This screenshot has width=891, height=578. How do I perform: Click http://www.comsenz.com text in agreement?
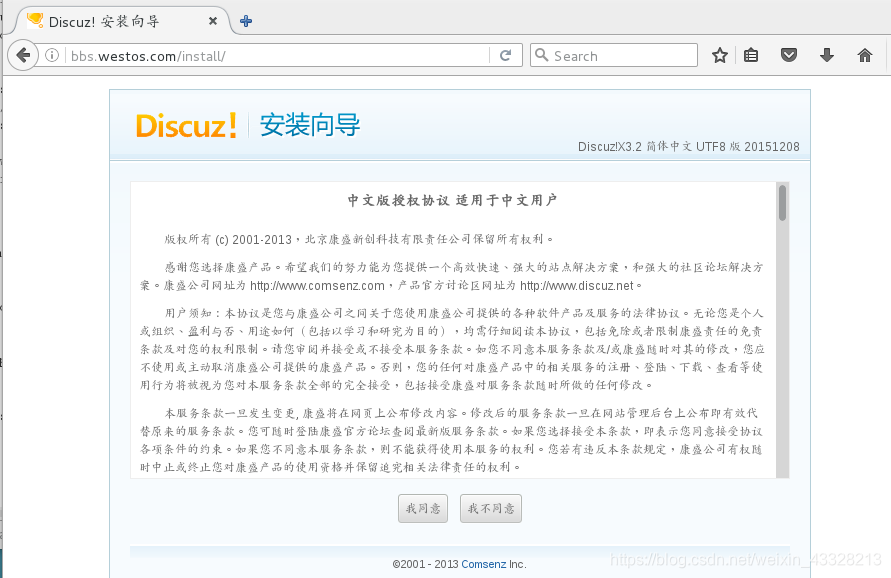coord(317,285)
